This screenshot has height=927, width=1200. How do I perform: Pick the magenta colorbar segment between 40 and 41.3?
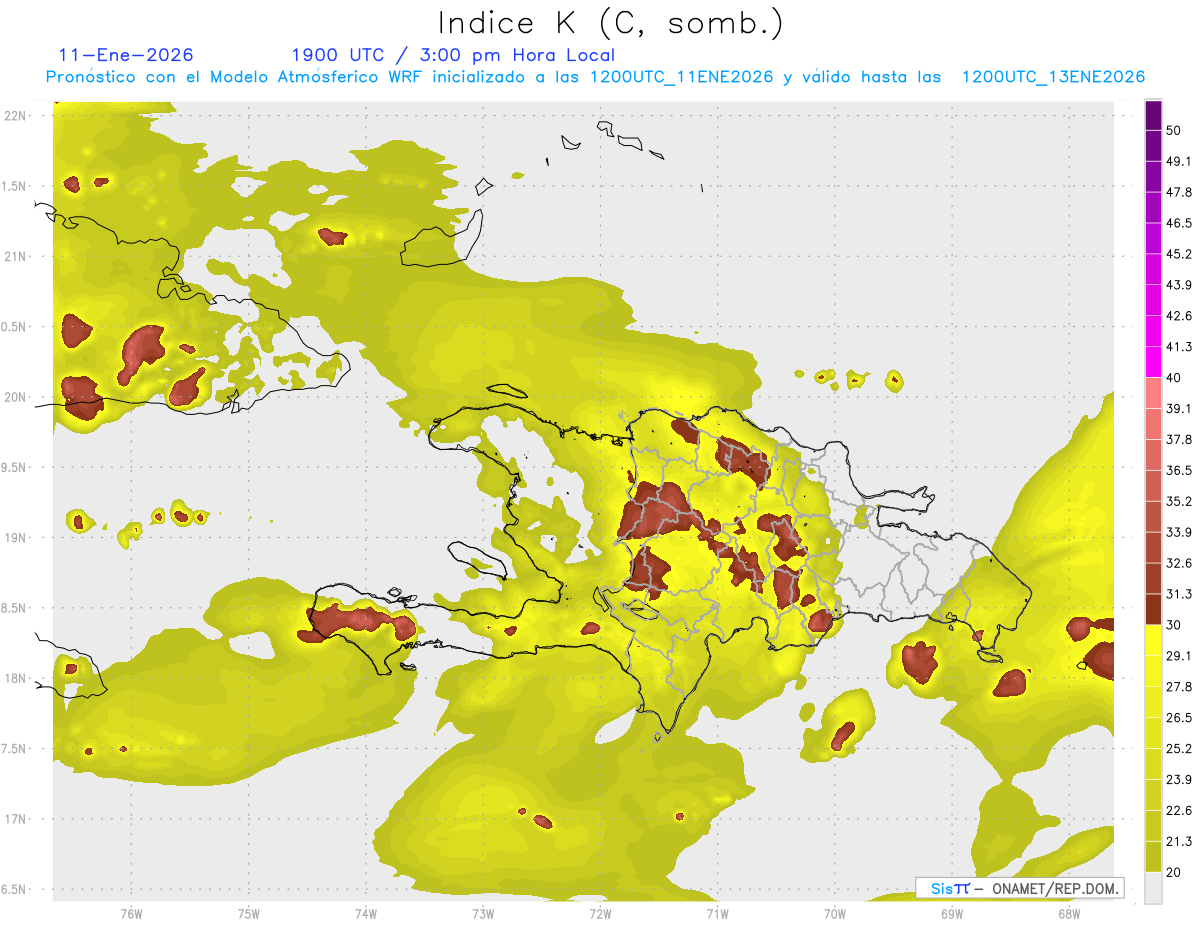pyautogui.click(x=1153, y=363)
